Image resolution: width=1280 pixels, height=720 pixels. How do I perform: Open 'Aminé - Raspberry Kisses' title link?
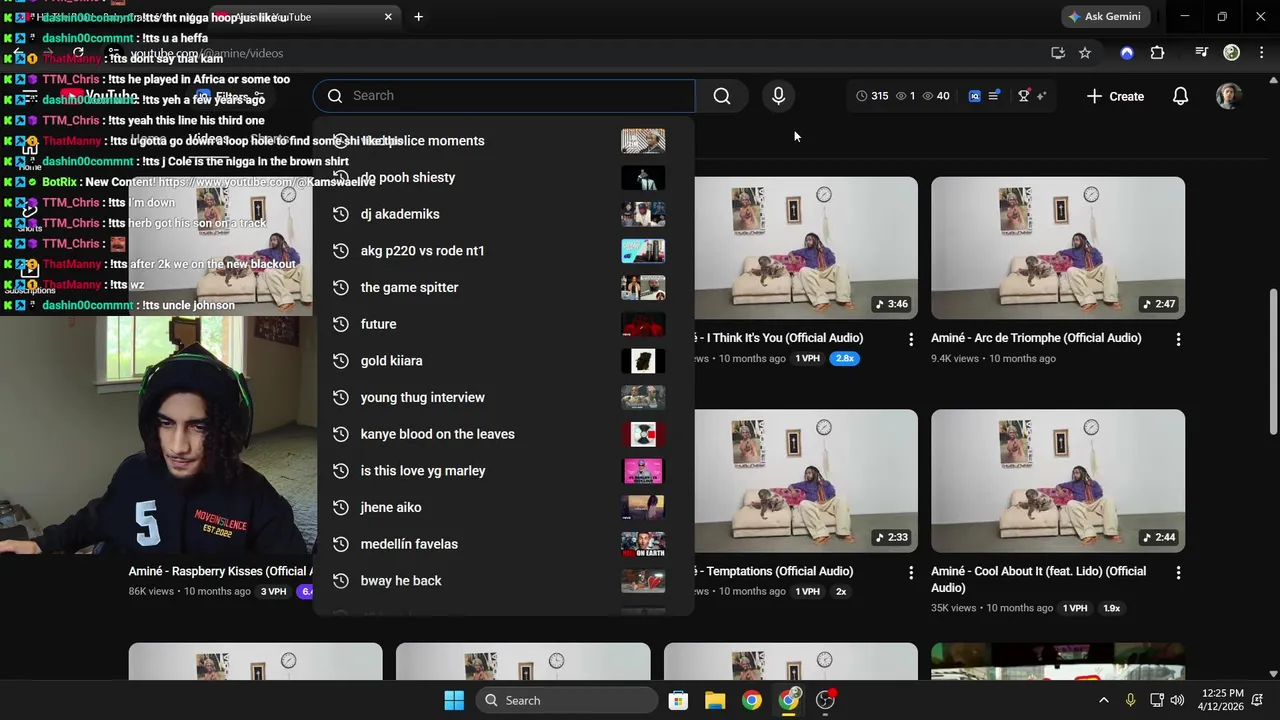pyautogui.click(x=220, y=571)
